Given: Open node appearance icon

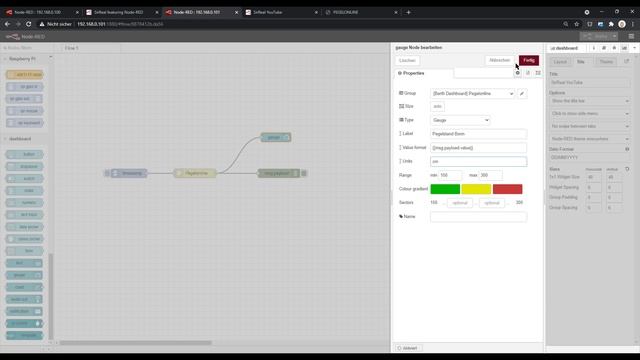Looking at the screenshot, I should [538, 73].
